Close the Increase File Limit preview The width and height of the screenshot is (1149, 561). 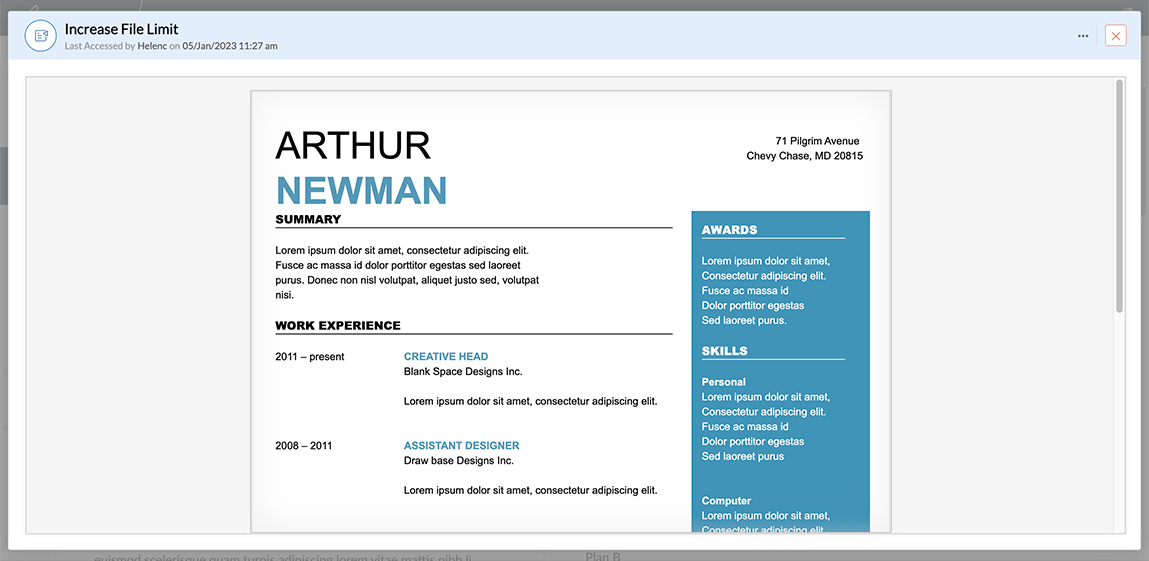pyautogui.click(x=1115, y=36)
